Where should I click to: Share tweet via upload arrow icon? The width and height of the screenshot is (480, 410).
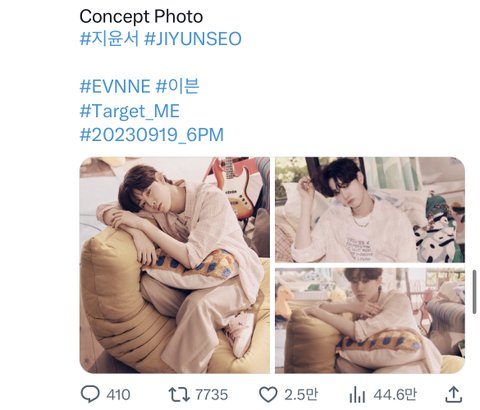pyautogui.click(x=454, y=394)
